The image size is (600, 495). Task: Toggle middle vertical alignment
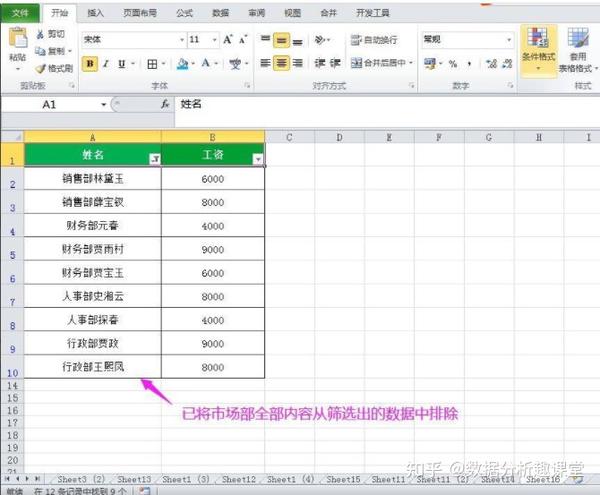click(281, 40)
